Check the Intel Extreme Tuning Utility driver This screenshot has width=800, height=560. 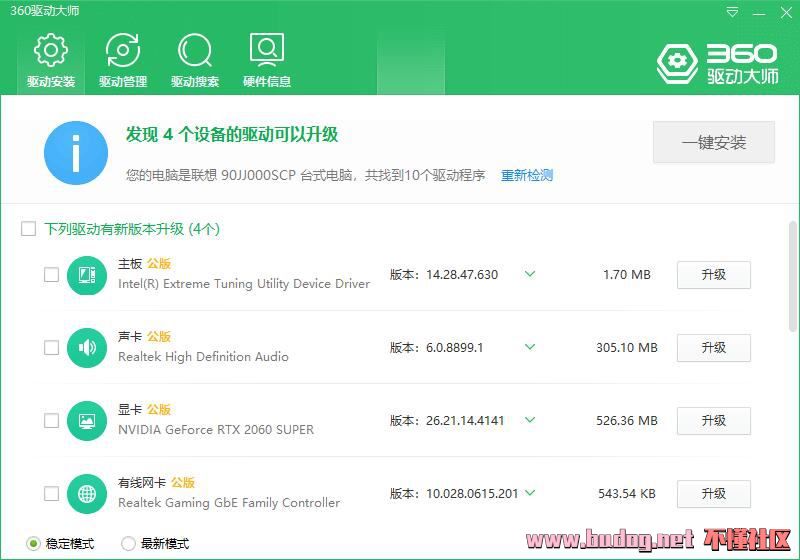click(x=52, y=275)
